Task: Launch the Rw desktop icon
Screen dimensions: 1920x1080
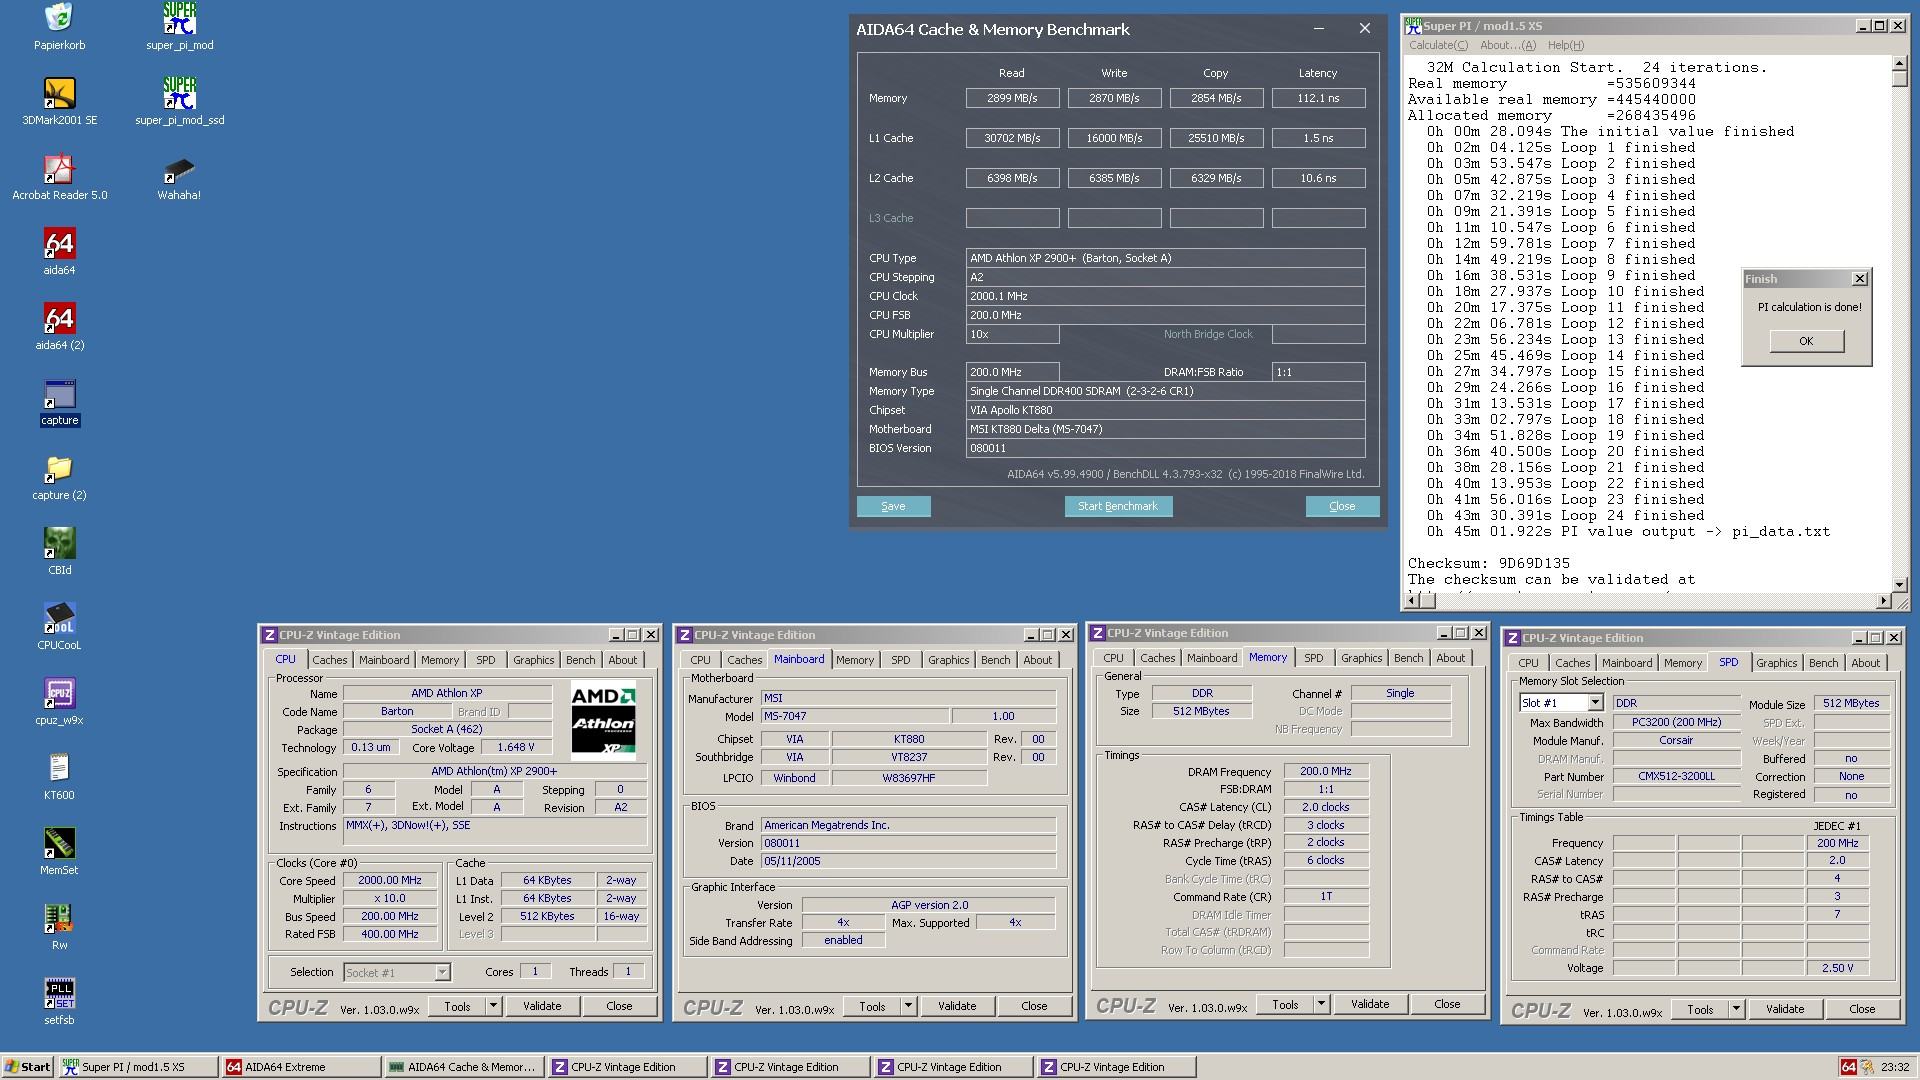Action: point(59,927)
